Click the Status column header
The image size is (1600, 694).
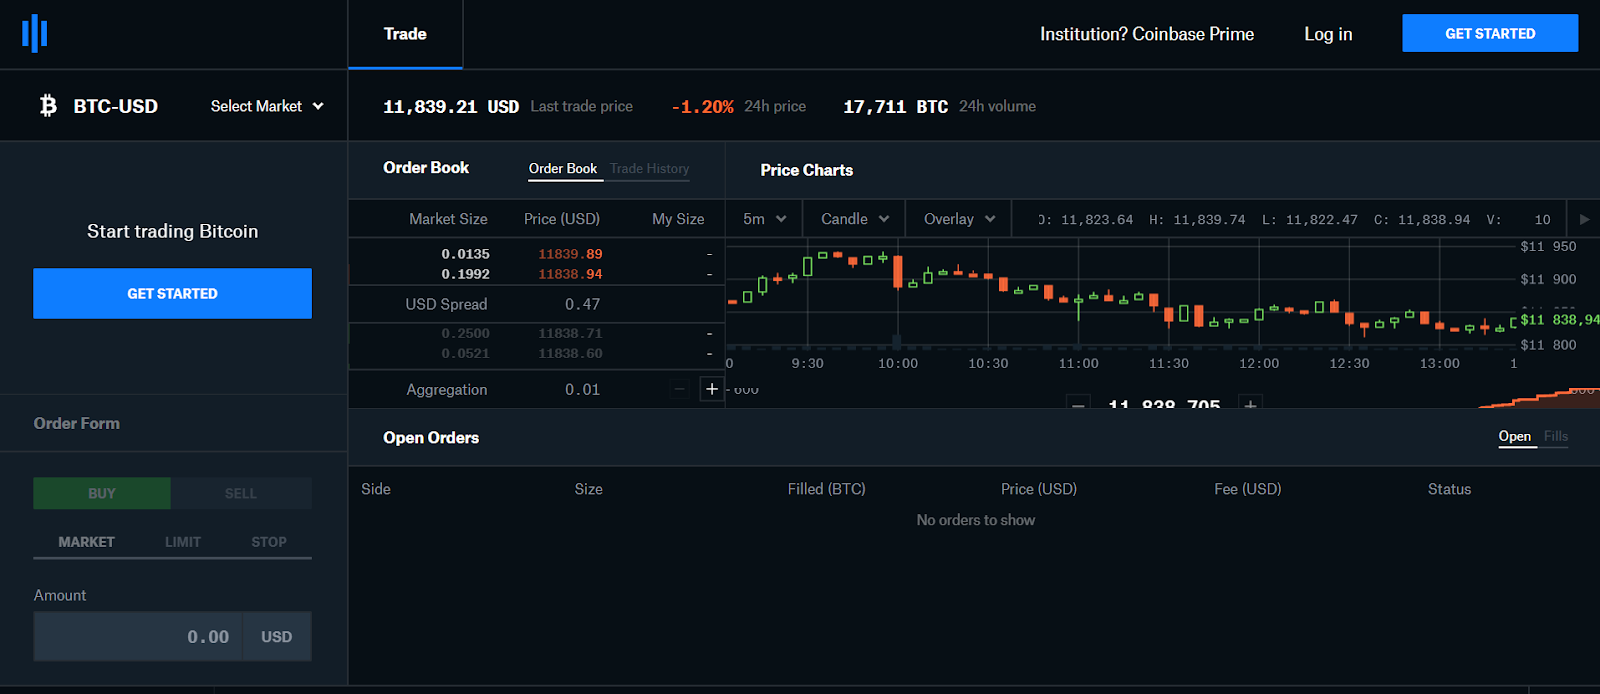[1449, 489]
